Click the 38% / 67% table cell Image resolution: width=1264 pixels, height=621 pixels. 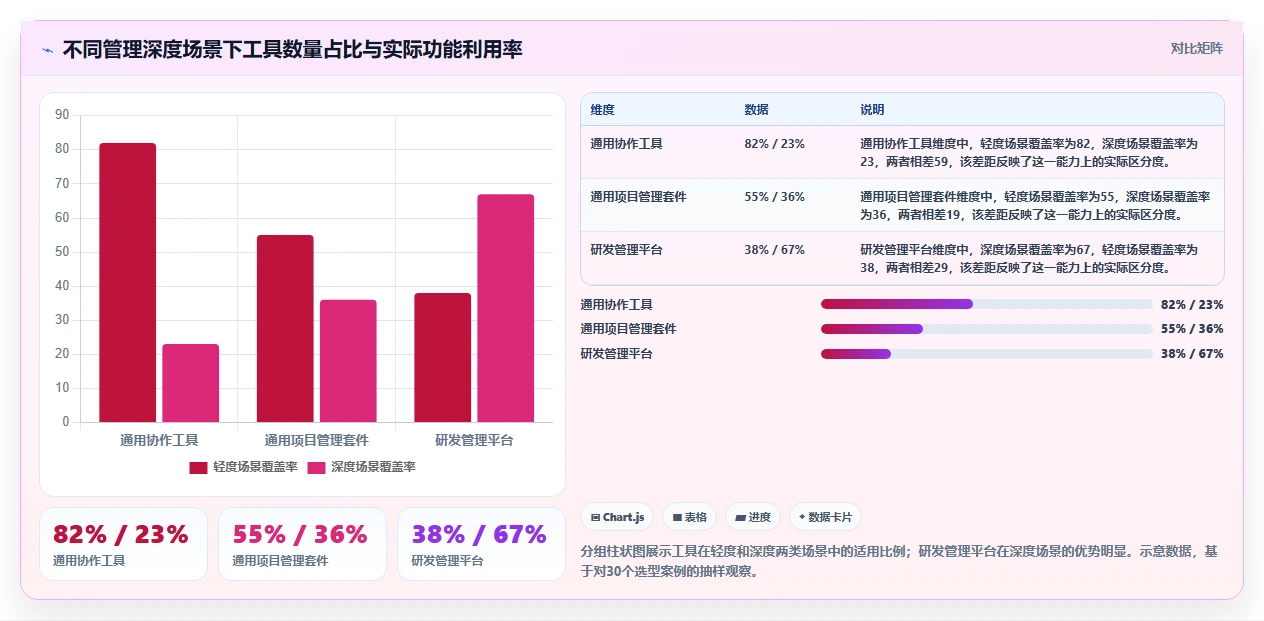pyautogui.click(x=775, y=250)
